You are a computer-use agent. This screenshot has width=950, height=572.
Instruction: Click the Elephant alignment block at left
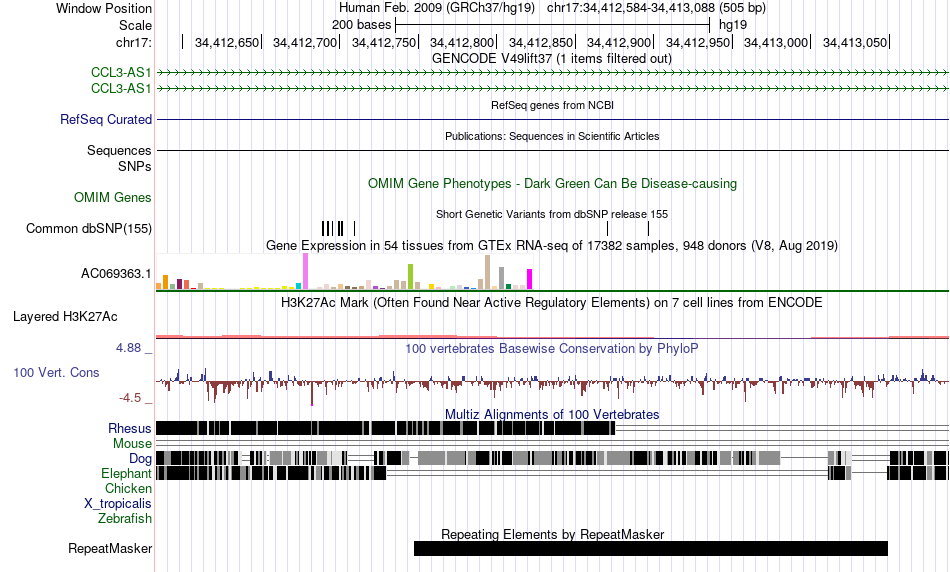click(271, 473)
